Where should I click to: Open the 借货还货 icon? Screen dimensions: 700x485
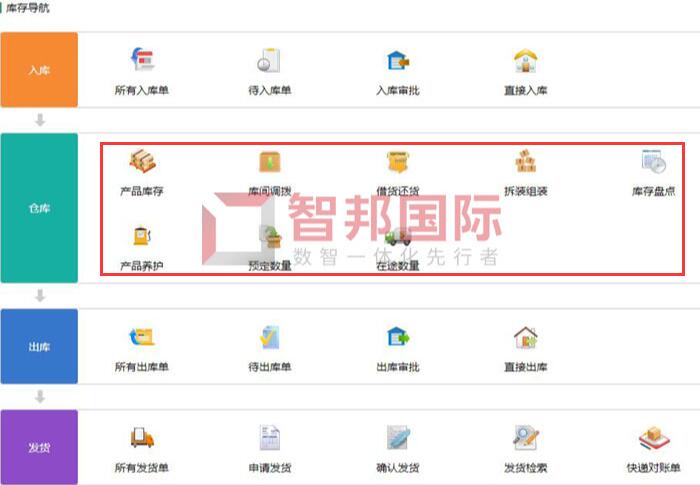[398, 162]
